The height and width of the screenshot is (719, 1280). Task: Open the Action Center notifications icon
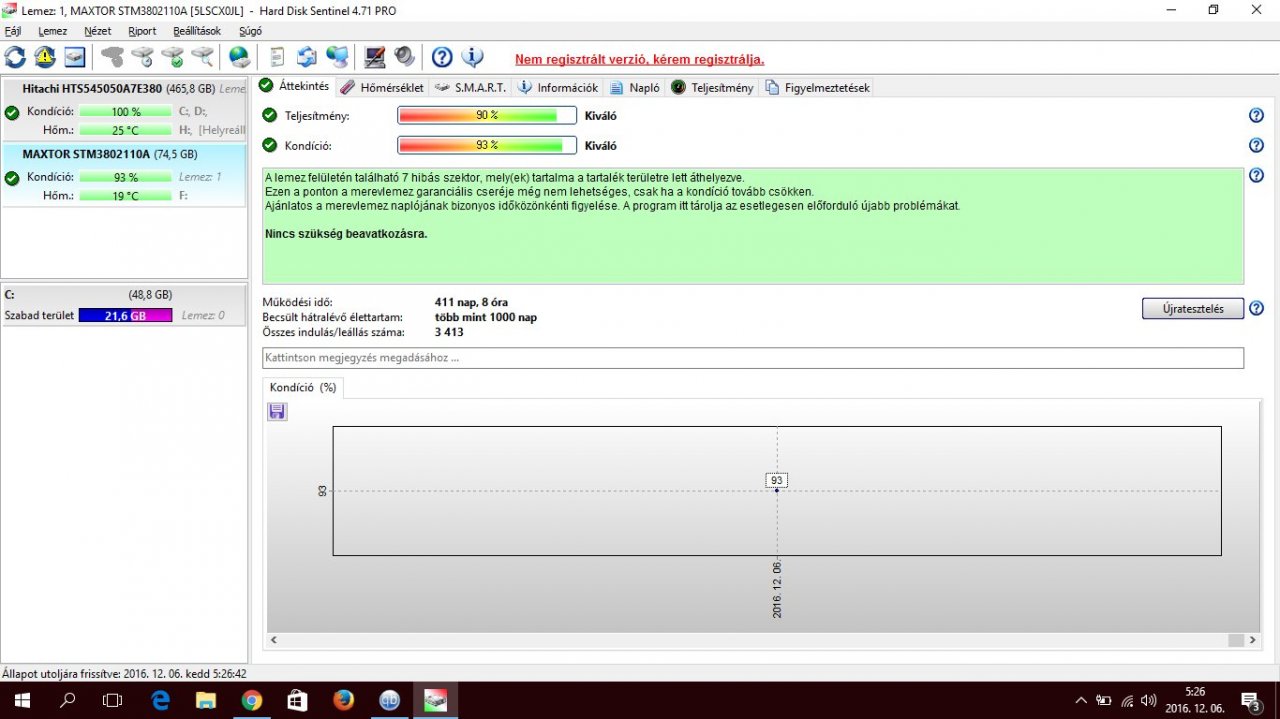[1250, 700]
